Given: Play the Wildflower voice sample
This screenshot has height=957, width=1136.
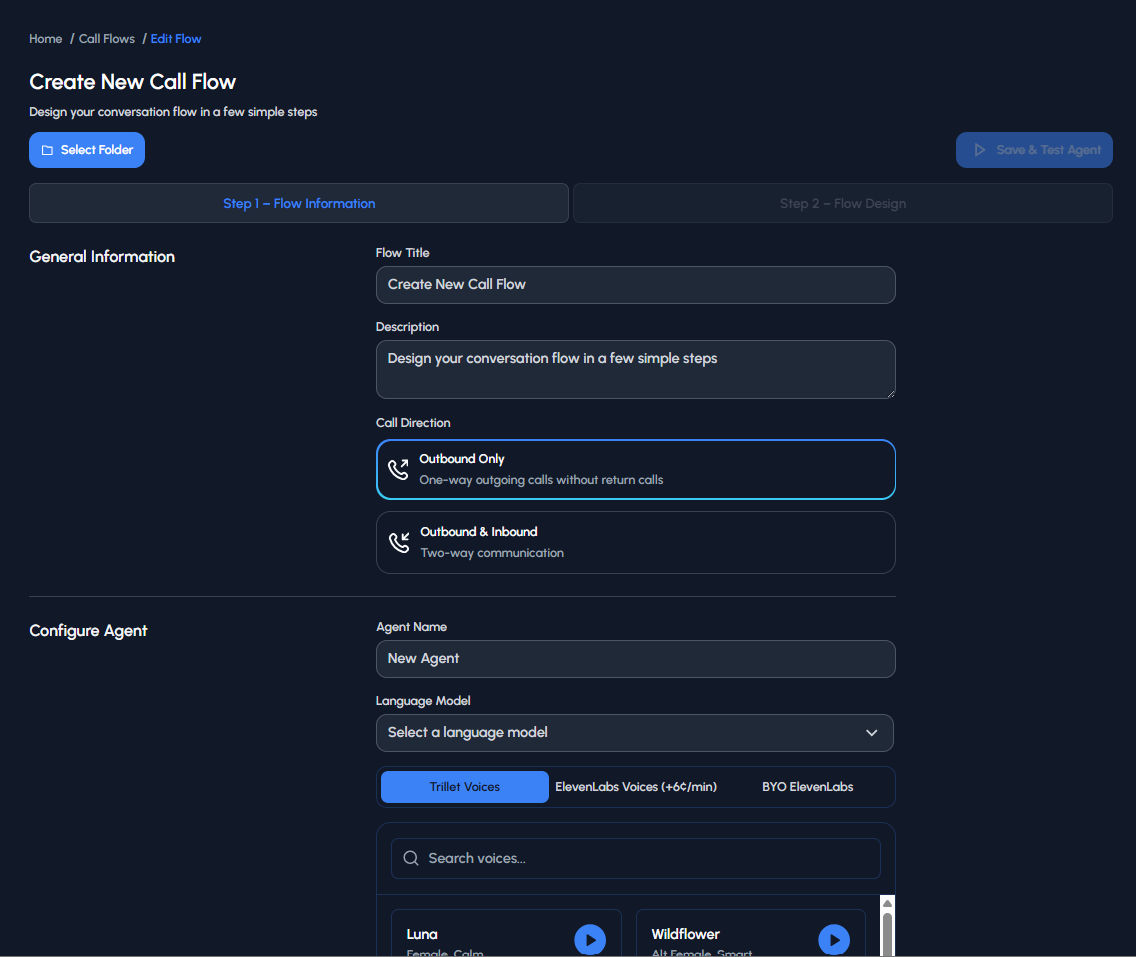Looking at the screenshot, I should point(834,939).
